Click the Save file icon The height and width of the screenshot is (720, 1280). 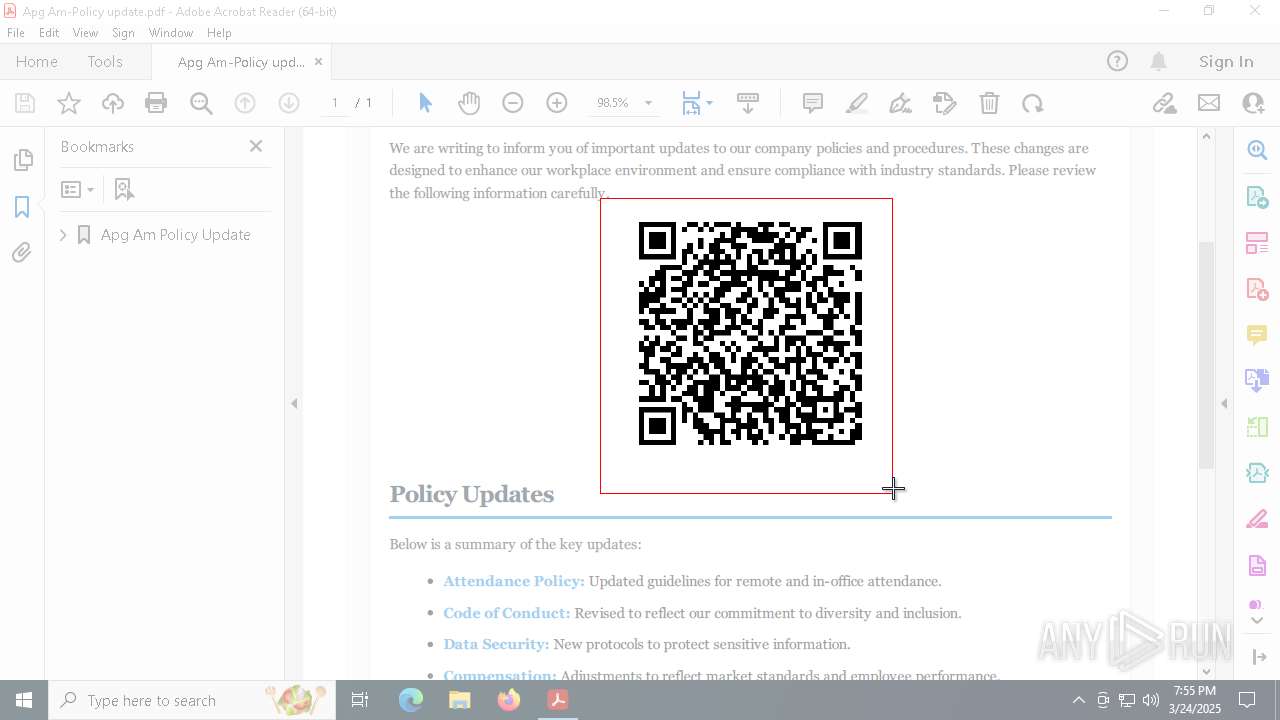coord(25,103)
